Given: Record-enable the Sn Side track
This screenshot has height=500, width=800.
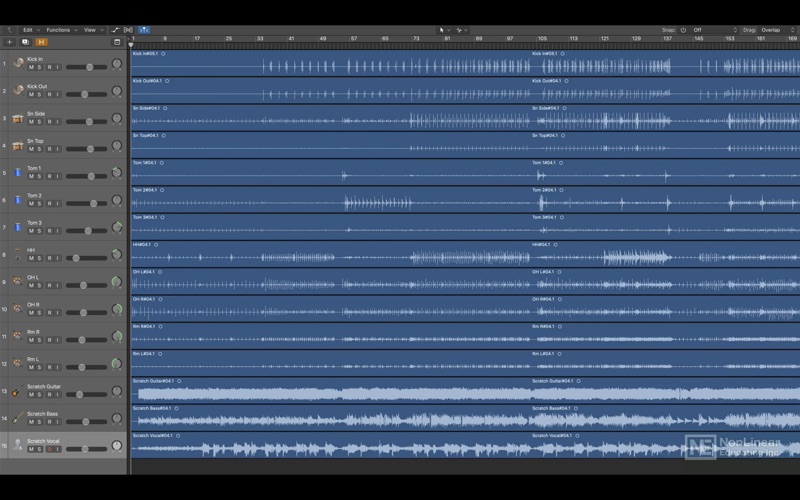Looking at the screenshot, I should 49,122.
